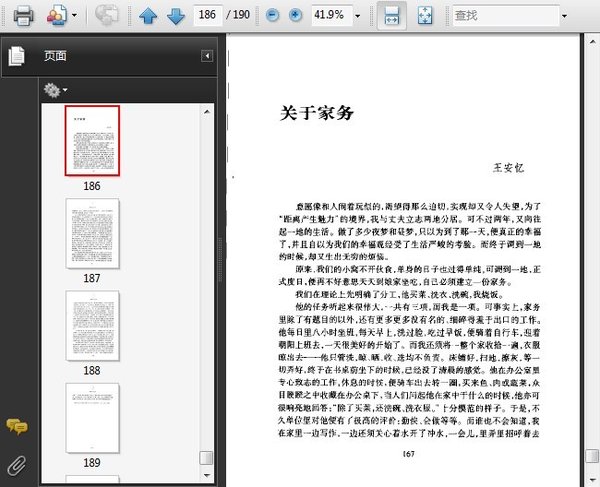The width and height of the screenshot is (600, 487).
Task: Toggle fit one full page view
Action: [424, 15]
